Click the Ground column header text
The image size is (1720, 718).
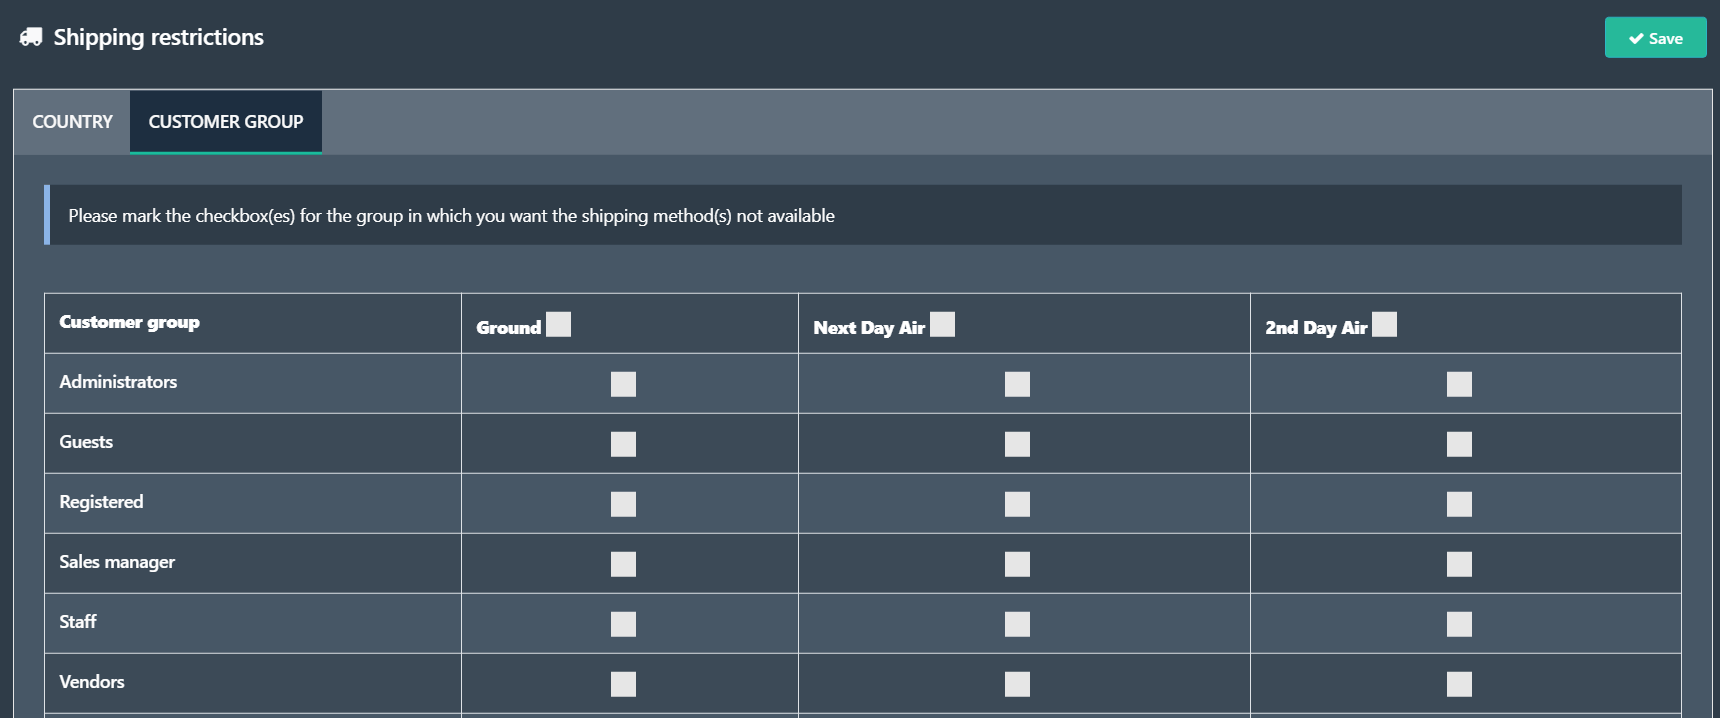[508, 328]
